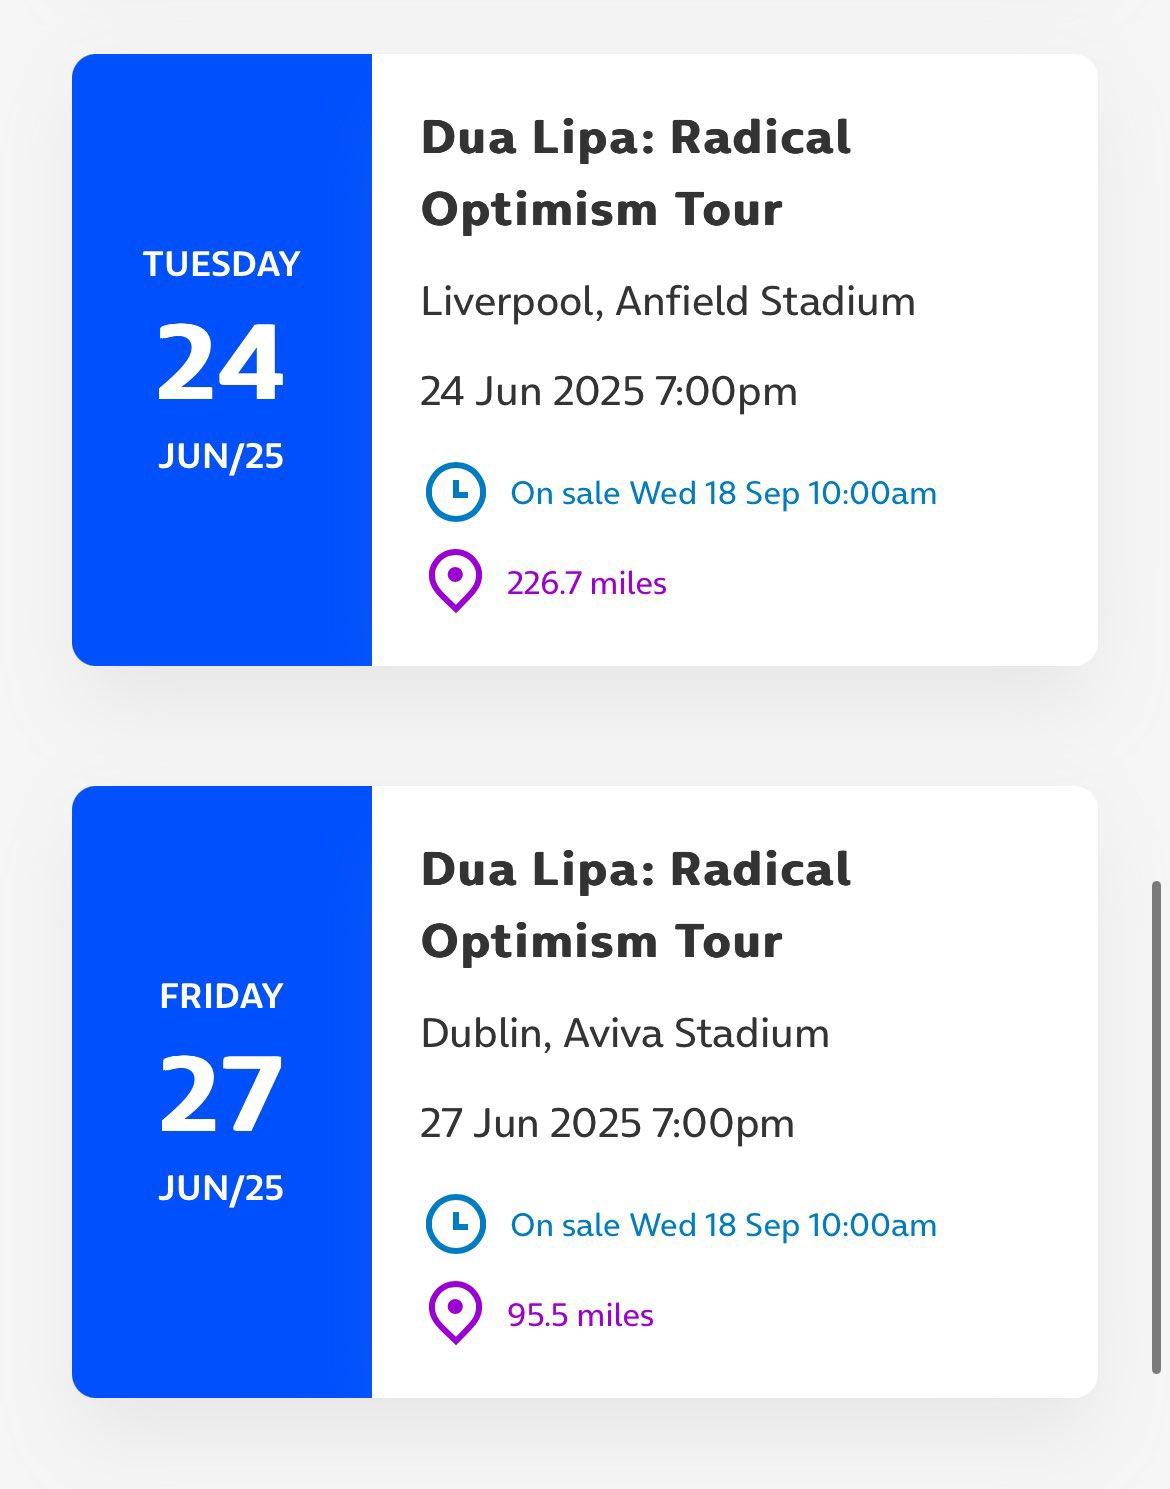The height and width of the screenshot is (1489, 1170).
Task: Click the 226.7 miles distance label
Action: 587,583
